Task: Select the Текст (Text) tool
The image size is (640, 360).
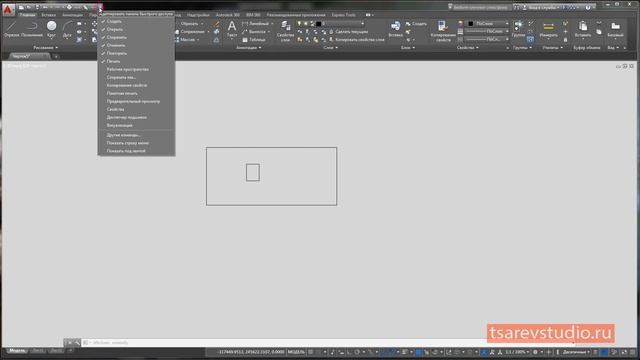Action: click(232, 29)
